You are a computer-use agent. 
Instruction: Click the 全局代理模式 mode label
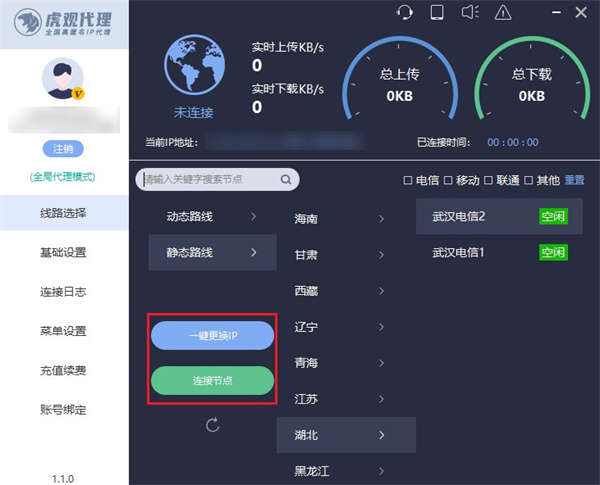click(x=62, y=176)
